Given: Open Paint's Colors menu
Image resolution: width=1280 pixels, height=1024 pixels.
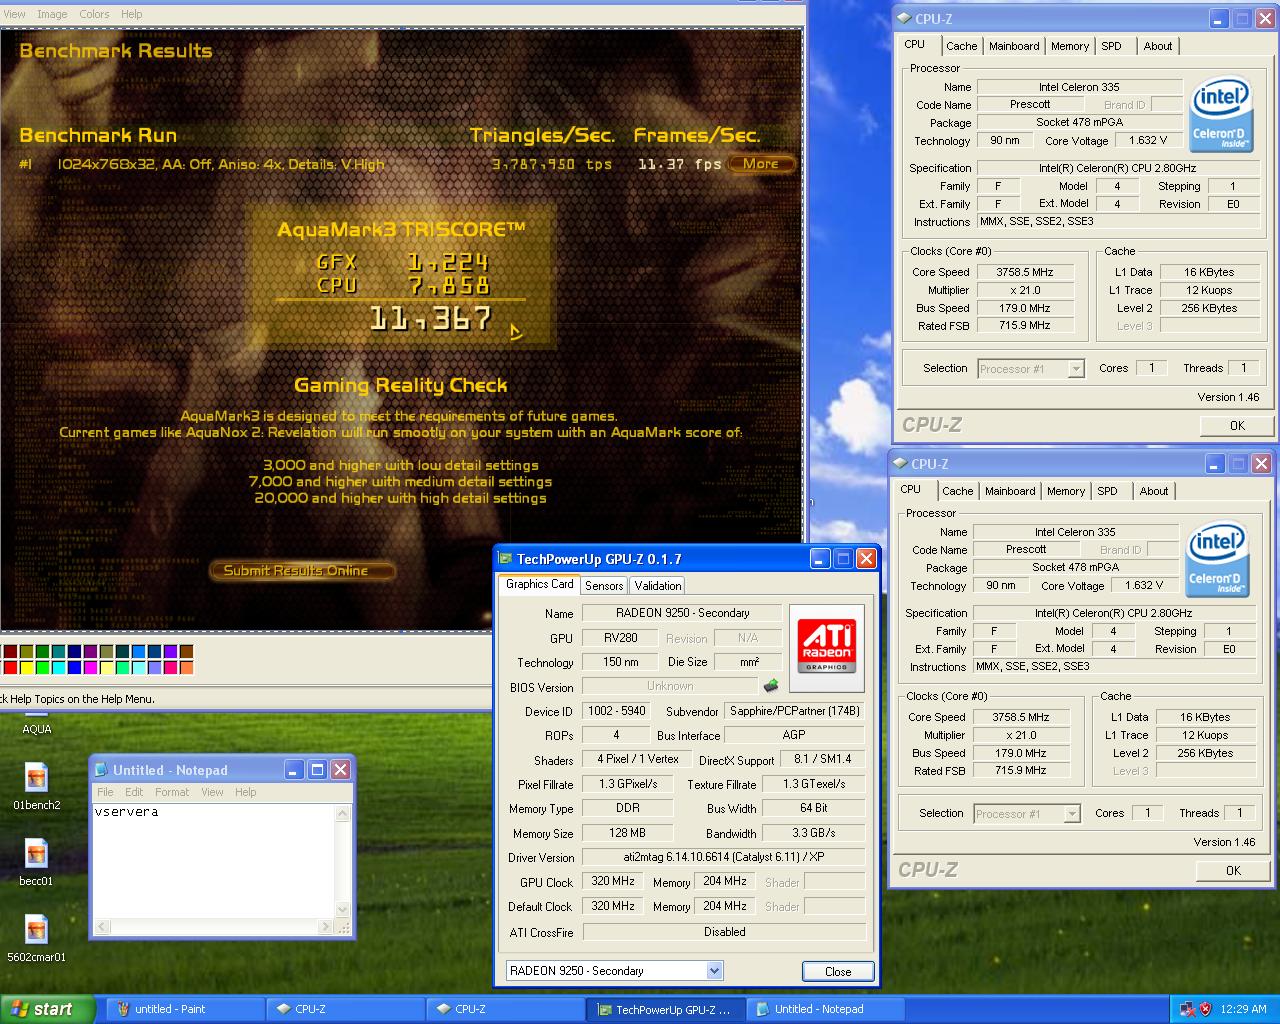Looking at the screenshot, I should click(95, 14).
